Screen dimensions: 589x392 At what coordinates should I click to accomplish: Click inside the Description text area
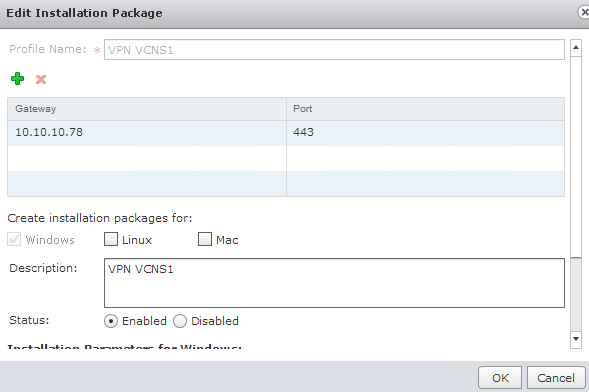[x=334, y=283]
